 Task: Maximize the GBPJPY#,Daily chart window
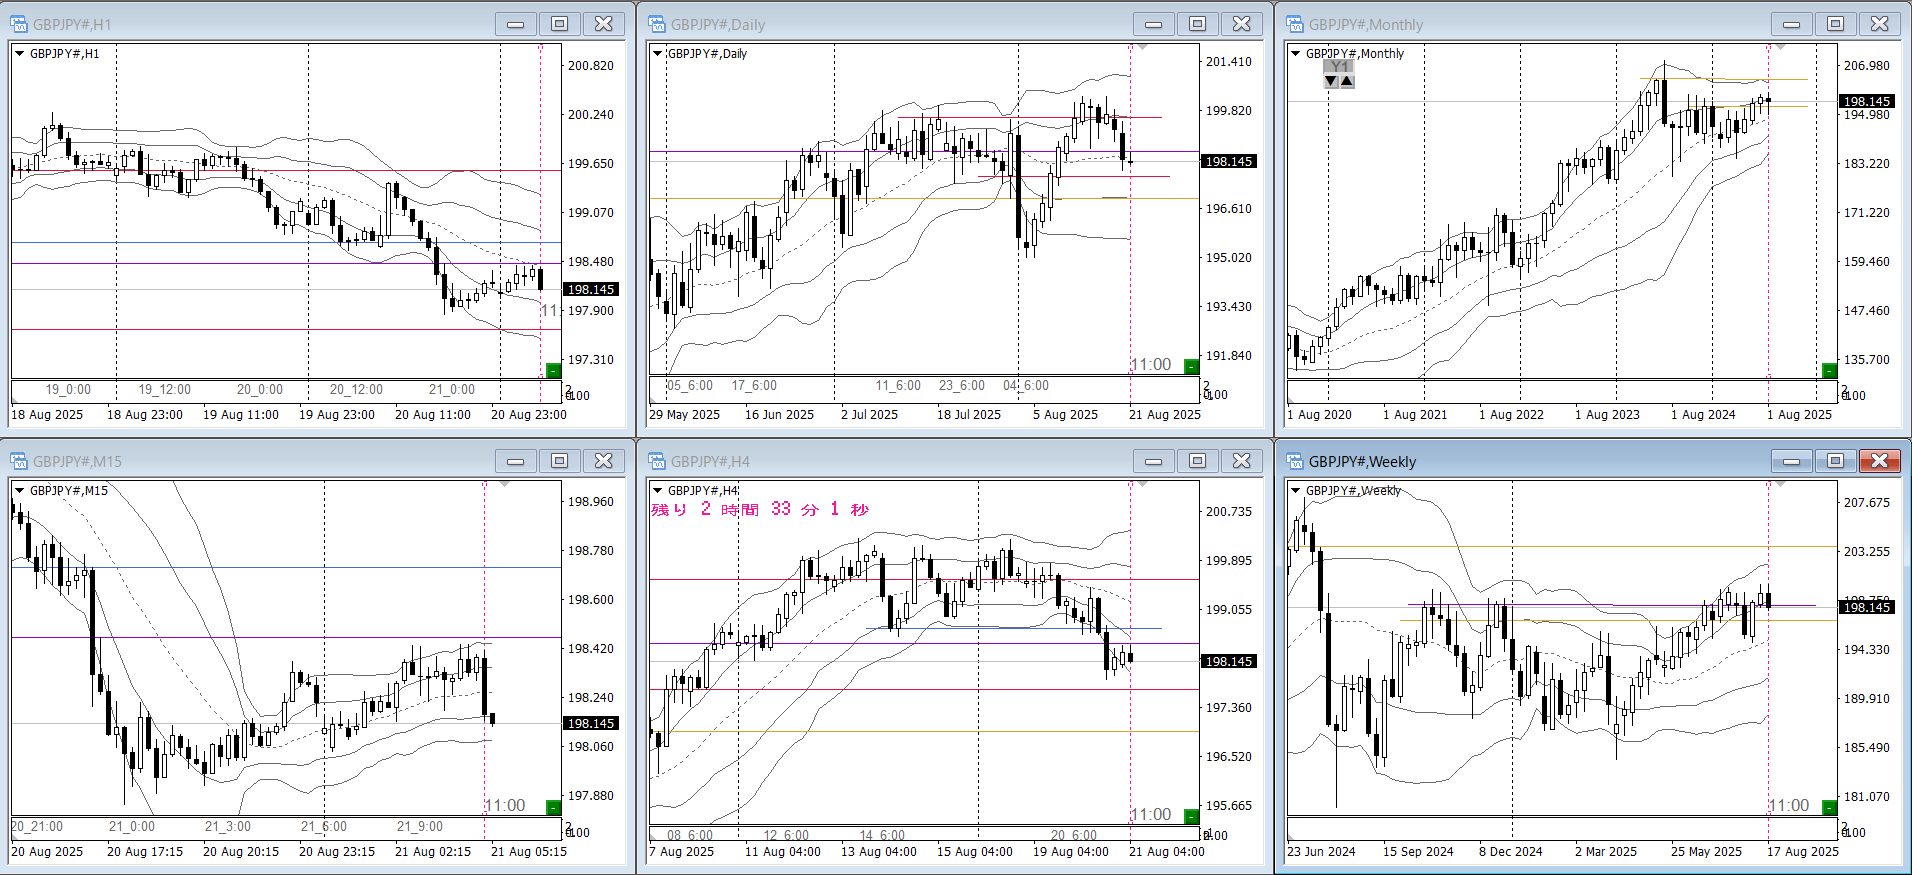[x=1197, y=24]
